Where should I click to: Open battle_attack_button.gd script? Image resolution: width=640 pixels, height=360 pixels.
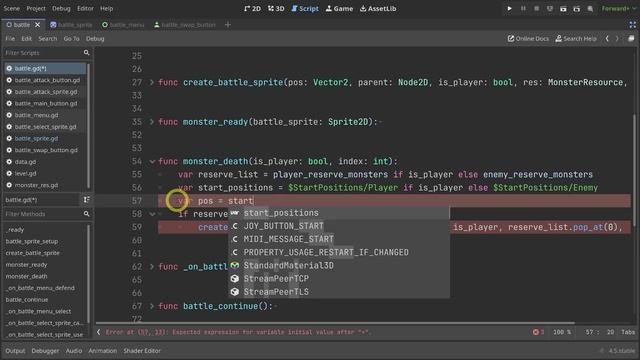45,80
